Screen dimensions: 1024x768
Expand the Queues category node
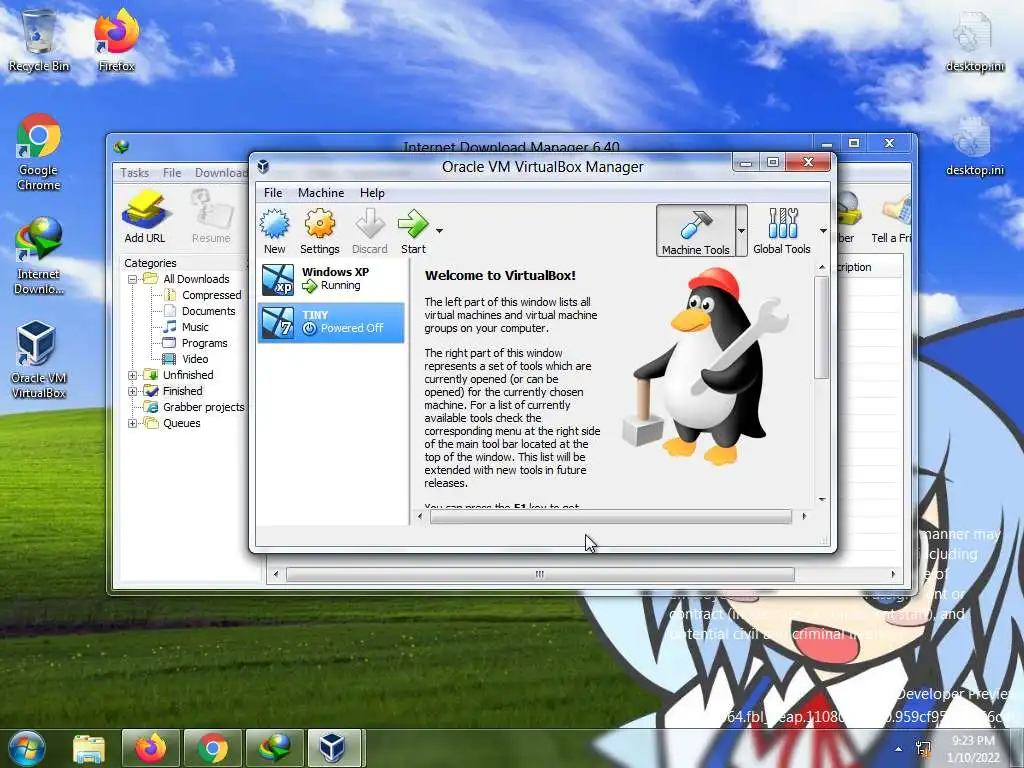point(133,423)
